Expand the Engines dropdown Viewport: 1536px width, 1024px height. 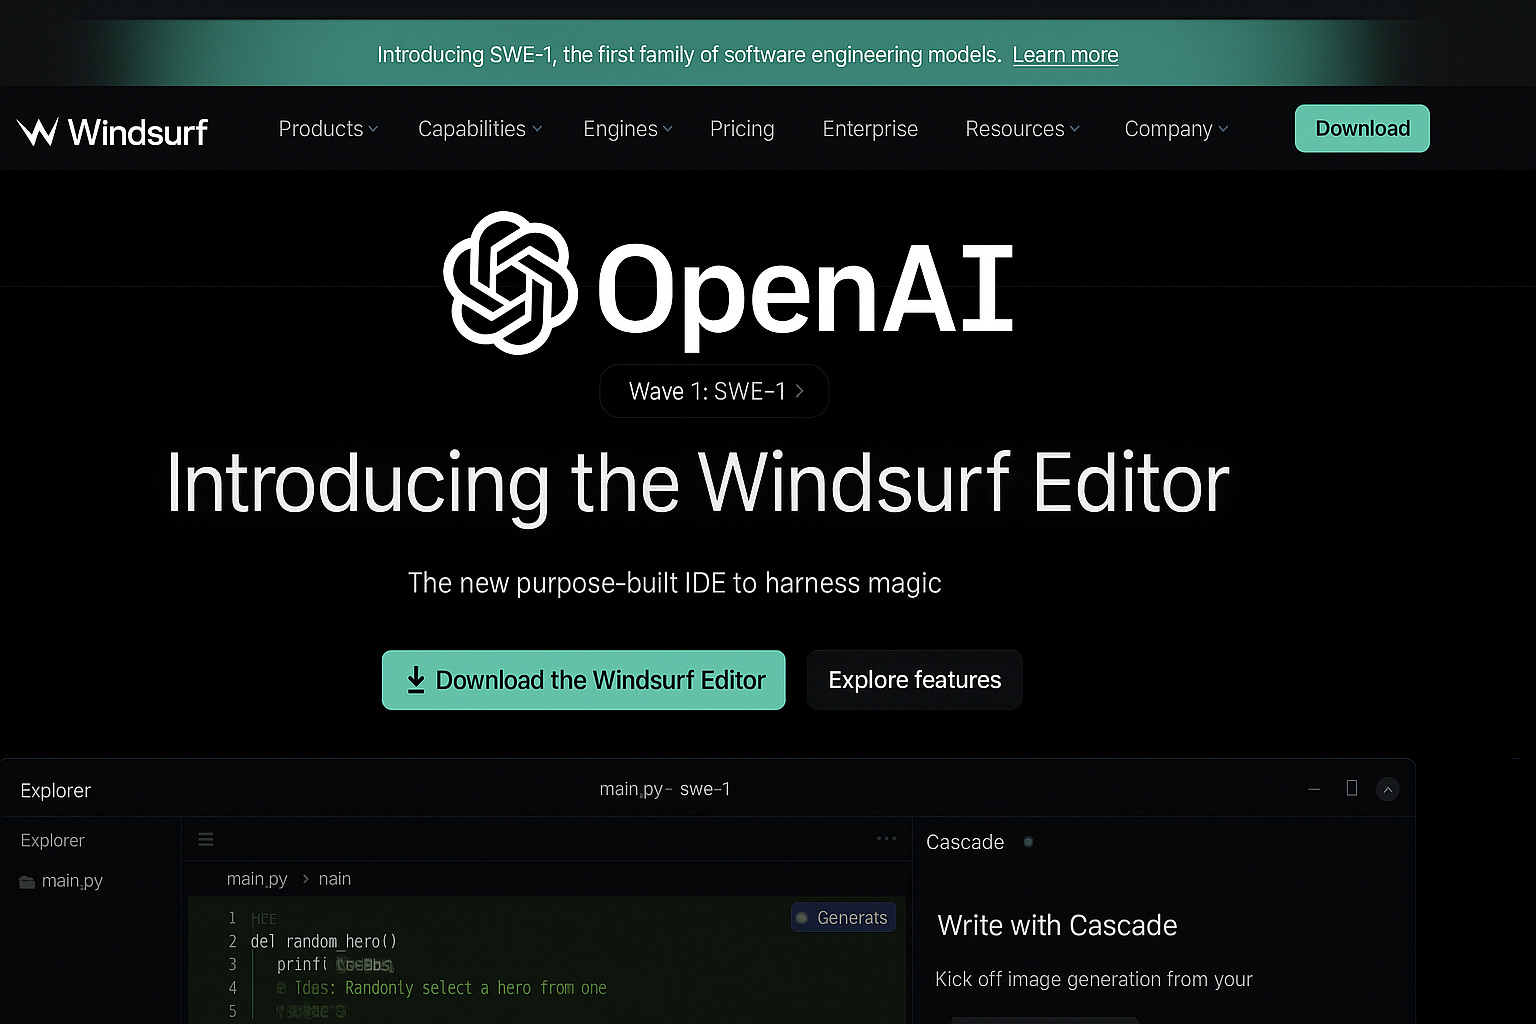(628, 129)
